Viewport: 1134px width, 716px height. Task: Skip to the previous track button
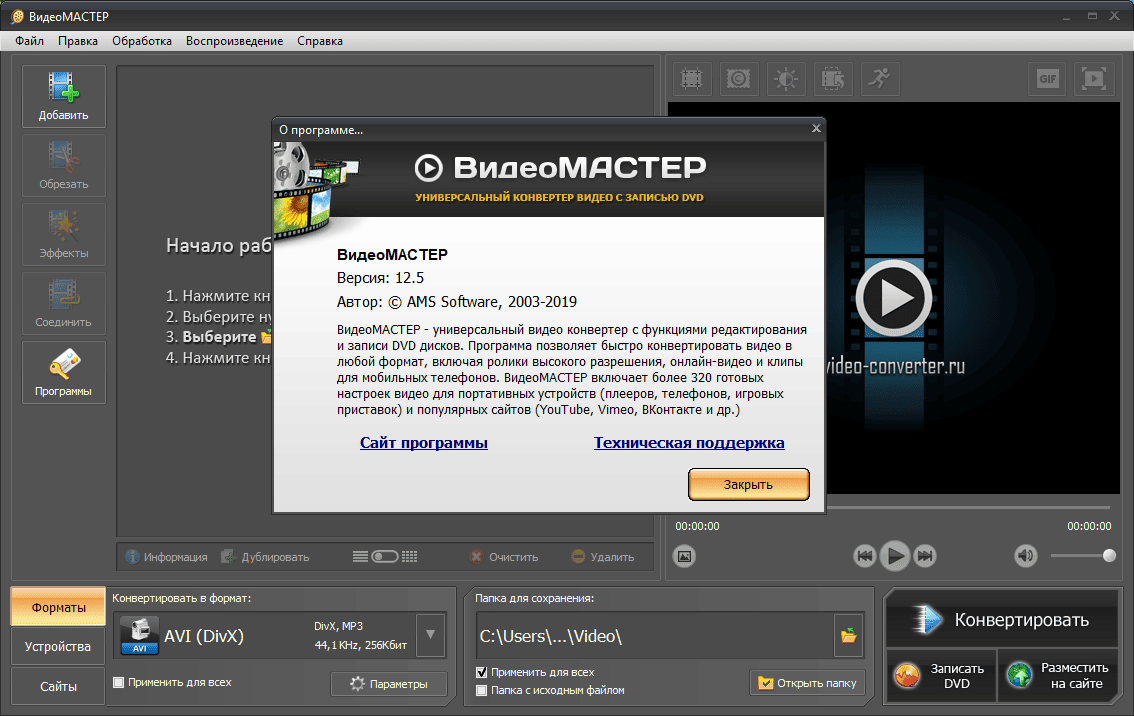(864, 555)
